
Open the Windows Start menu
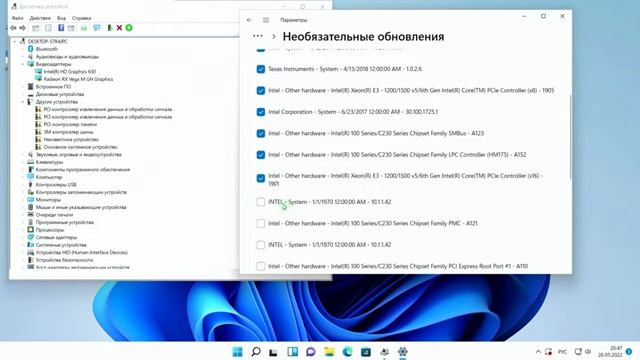pyautogui.click(x=237, y=351)
